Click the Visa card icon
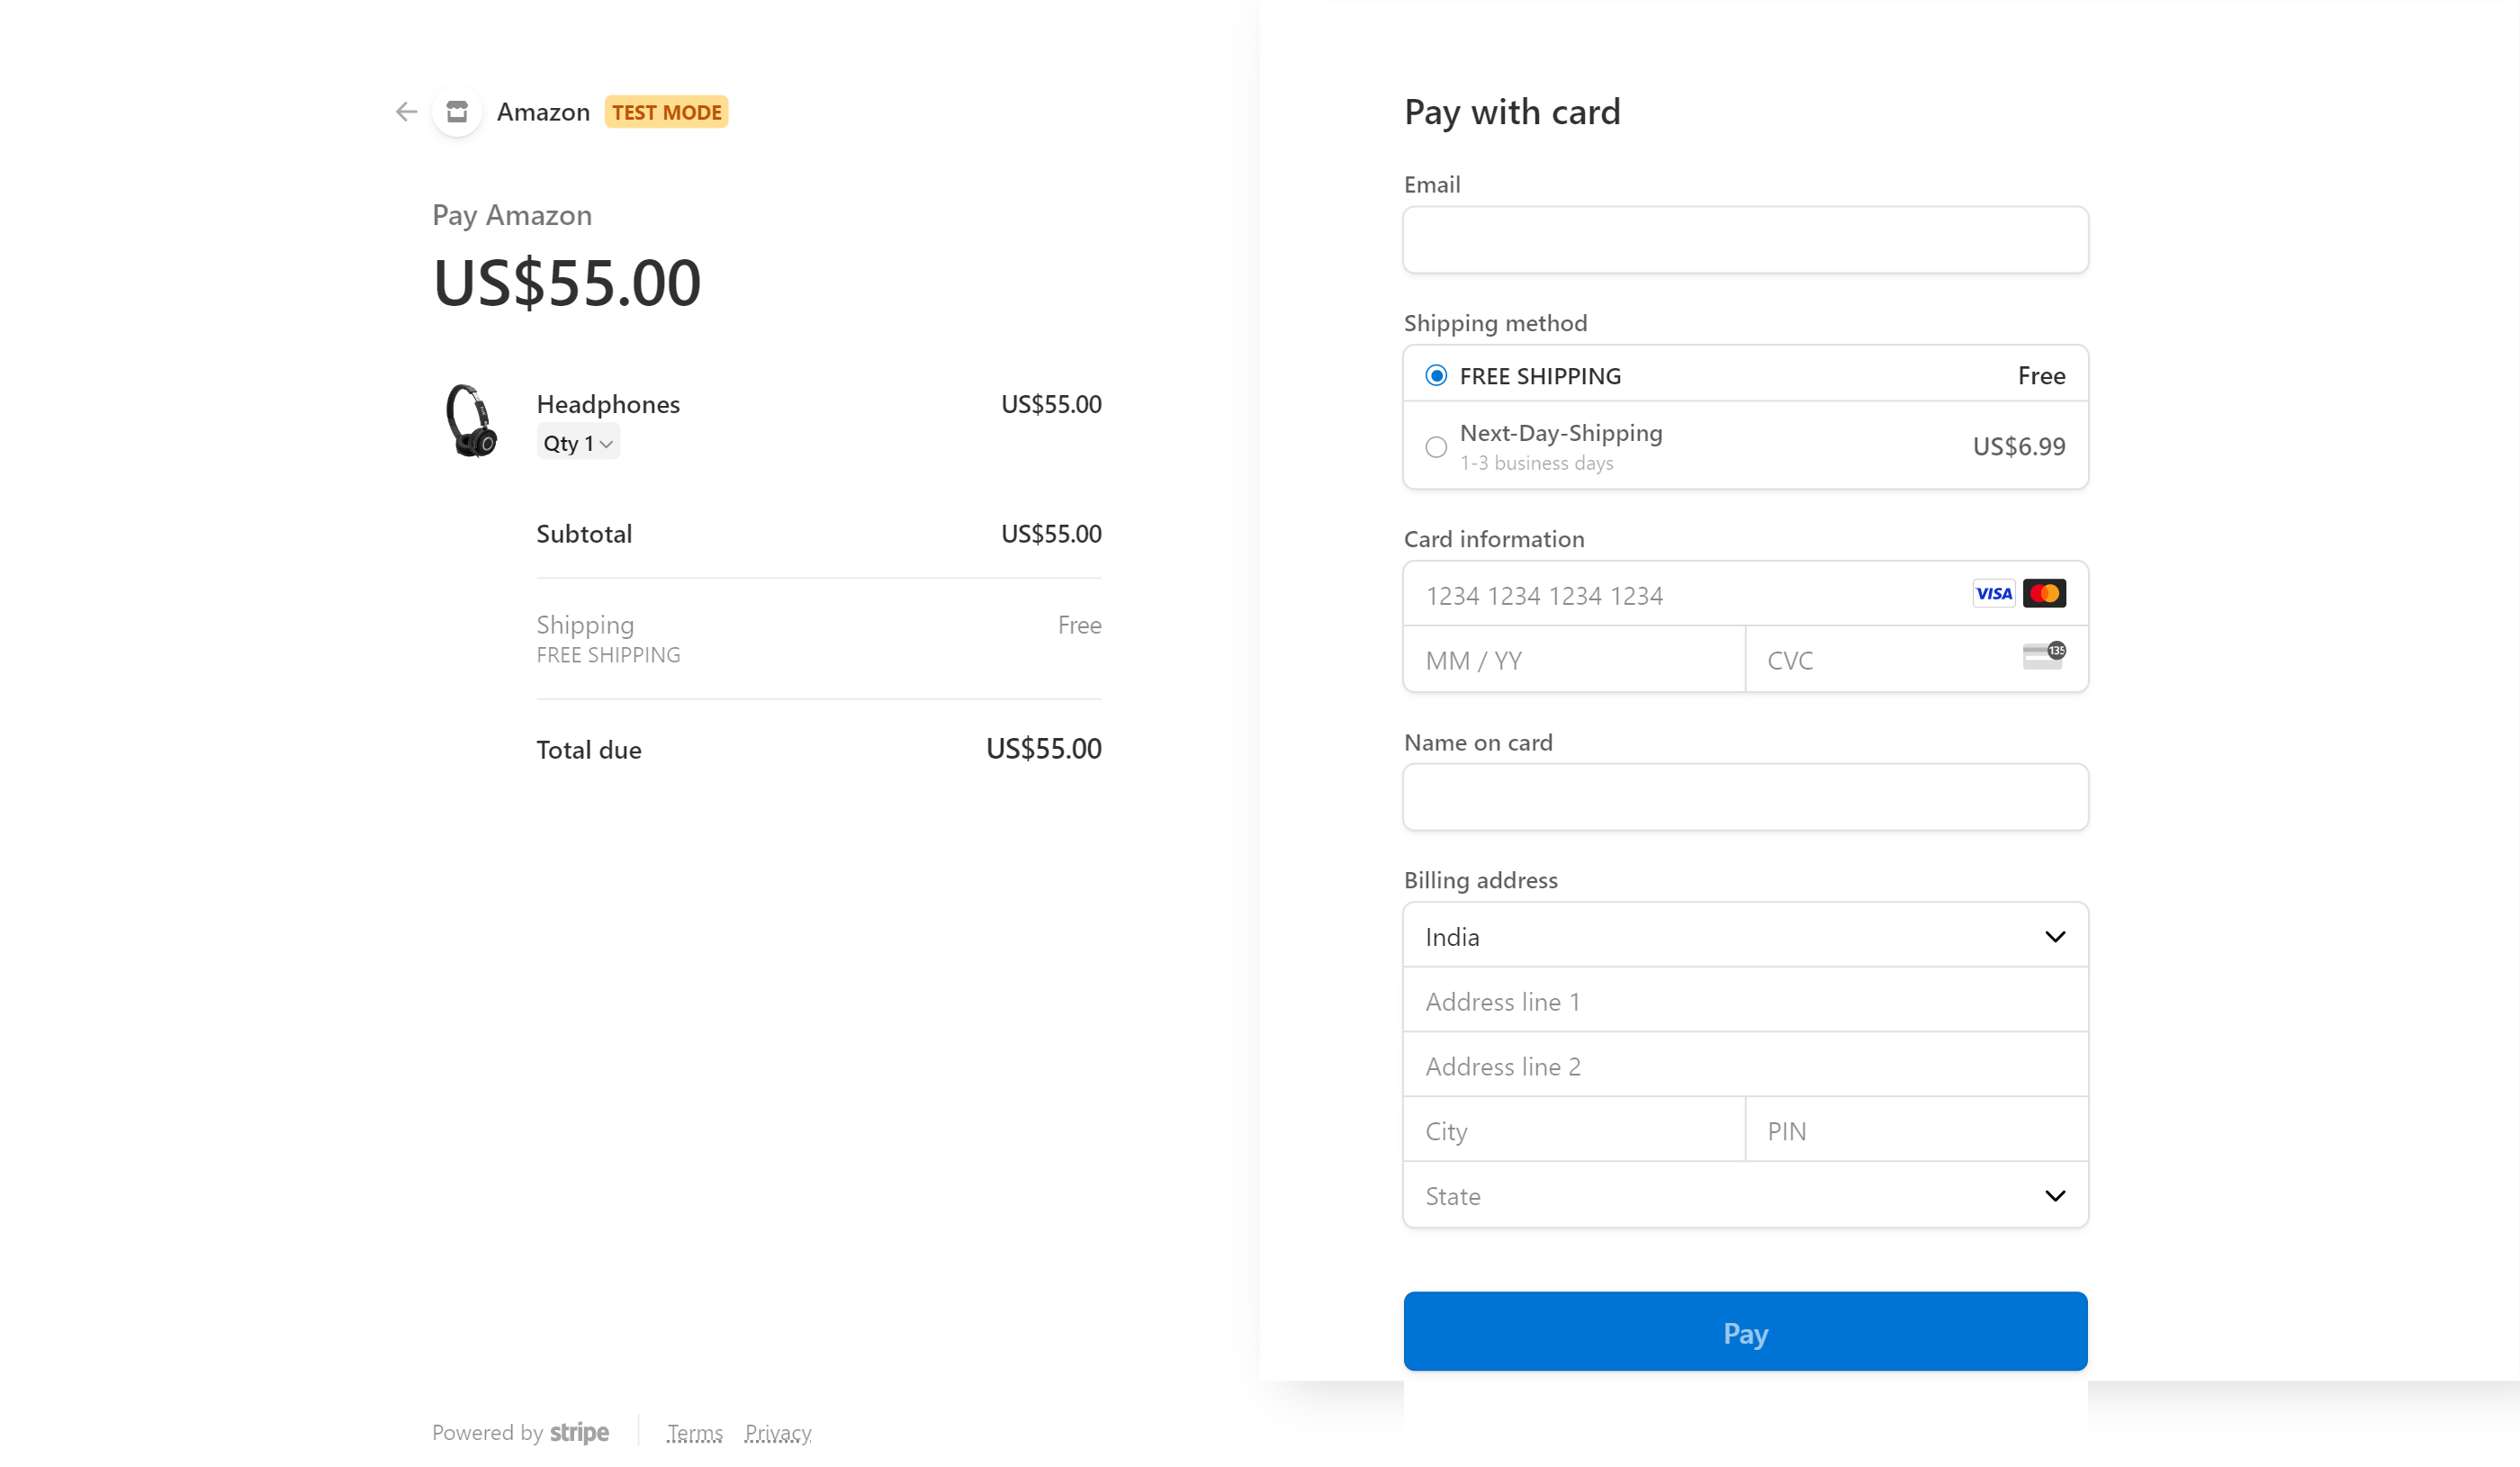2520x1467 pixels. [1994, 593]
